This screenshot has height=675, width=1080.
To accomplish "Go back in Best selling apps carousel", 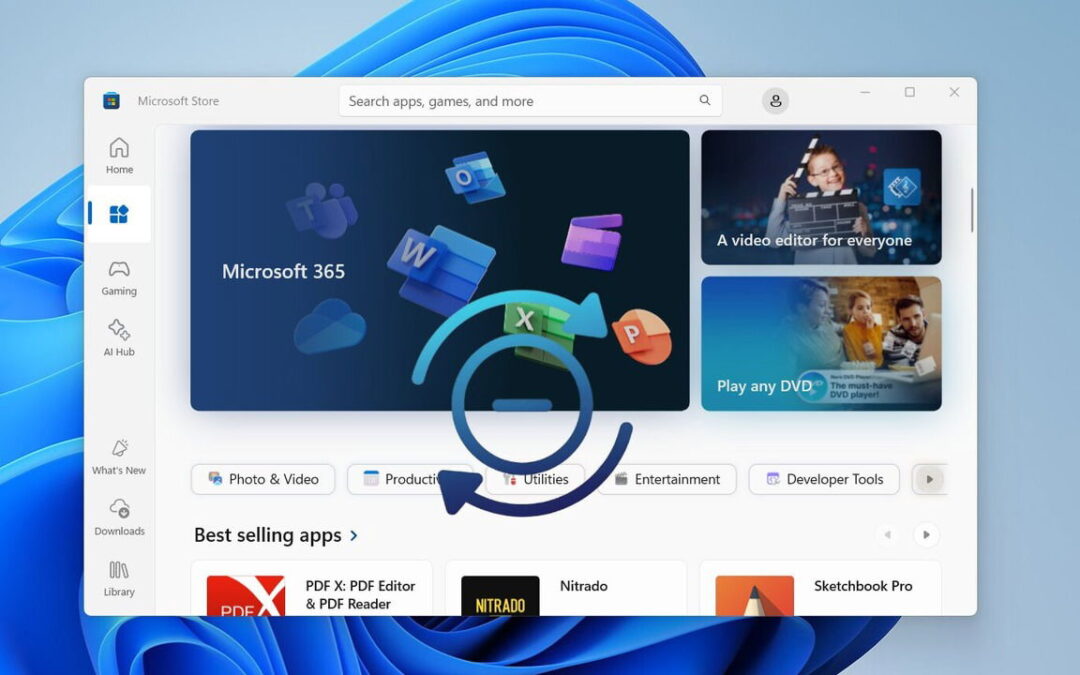I will pyautogui.click(x=887, y=535).
